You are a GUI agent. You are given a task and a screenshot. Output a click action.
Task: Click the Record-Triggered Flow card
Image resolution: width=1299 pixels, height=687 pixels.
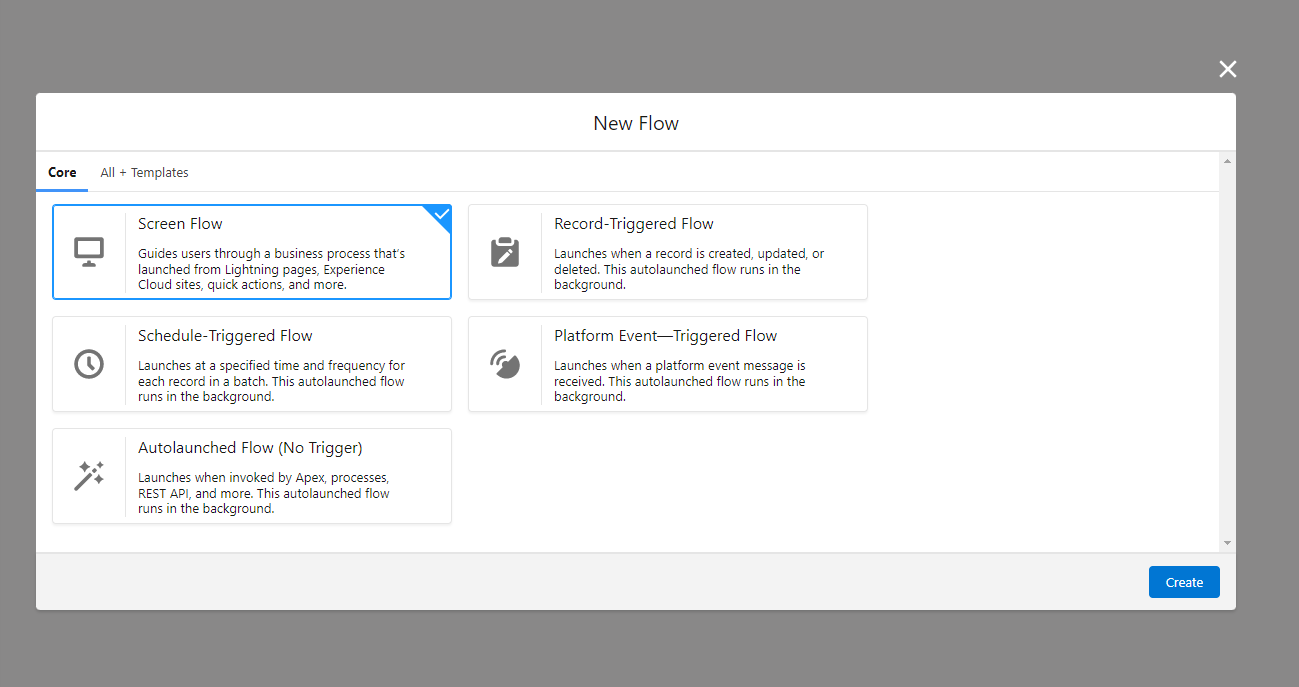(x=667, y=251)
